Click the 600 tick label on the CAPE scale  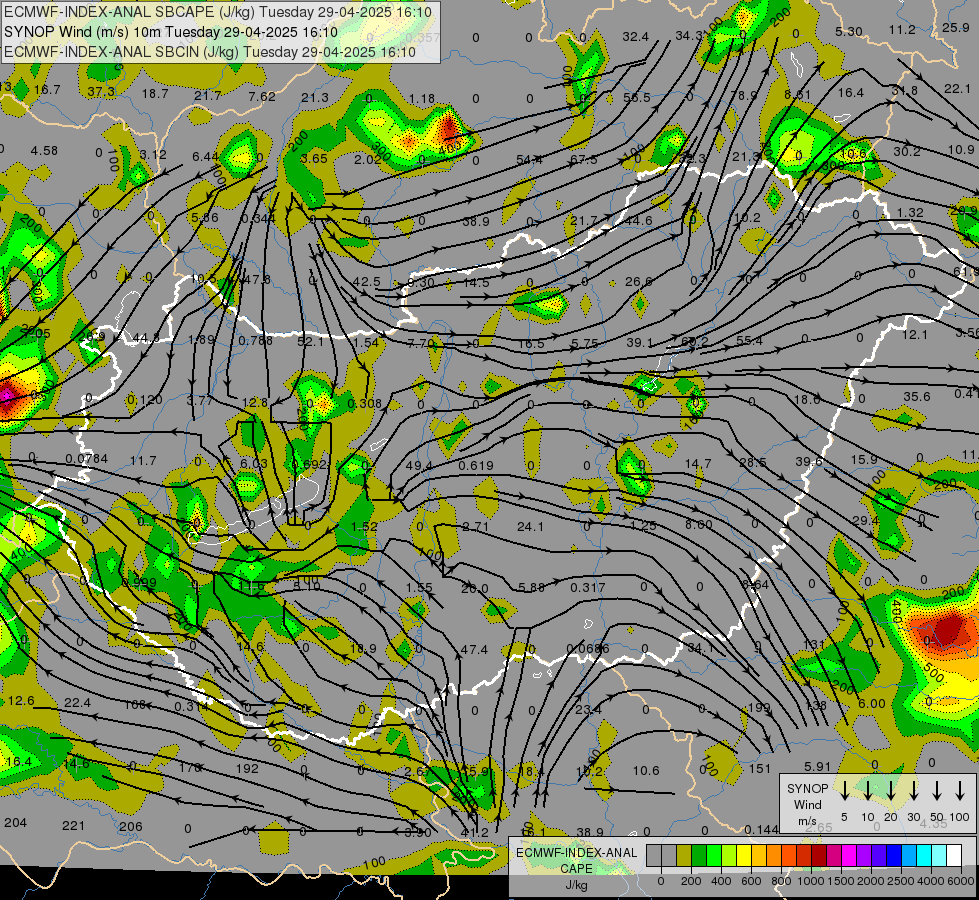(751, 881)
